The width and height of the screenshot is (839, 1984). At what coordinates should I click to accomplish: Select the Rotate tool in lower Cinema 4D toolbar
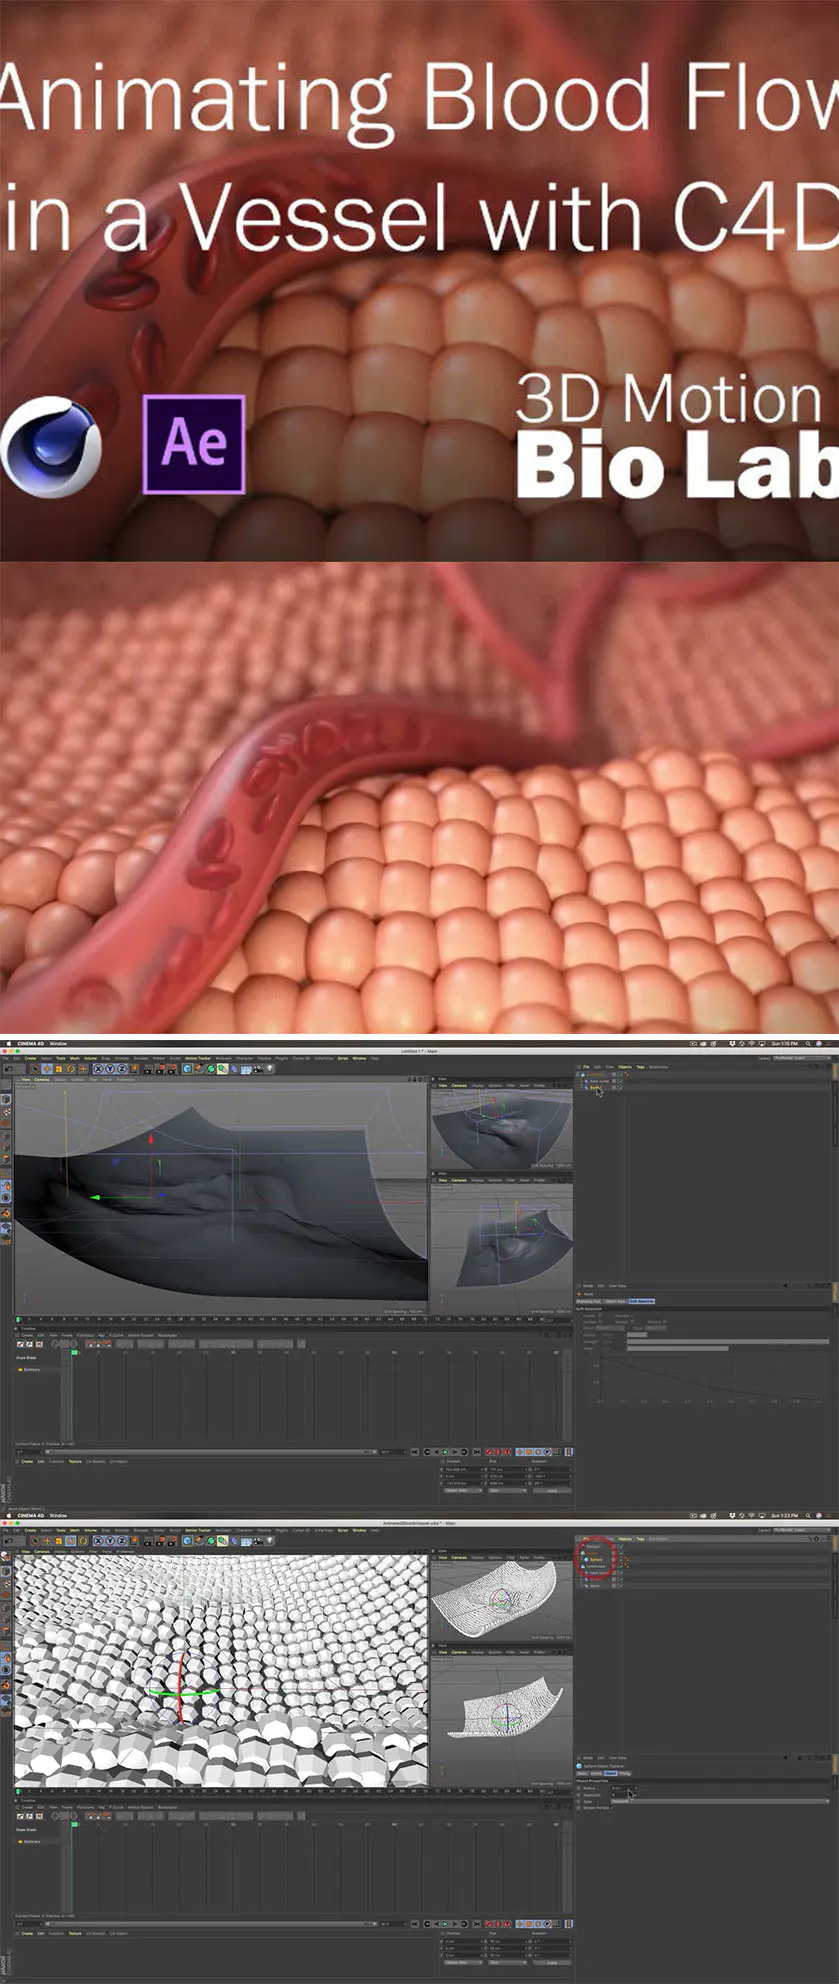(x=69, y=1541)
